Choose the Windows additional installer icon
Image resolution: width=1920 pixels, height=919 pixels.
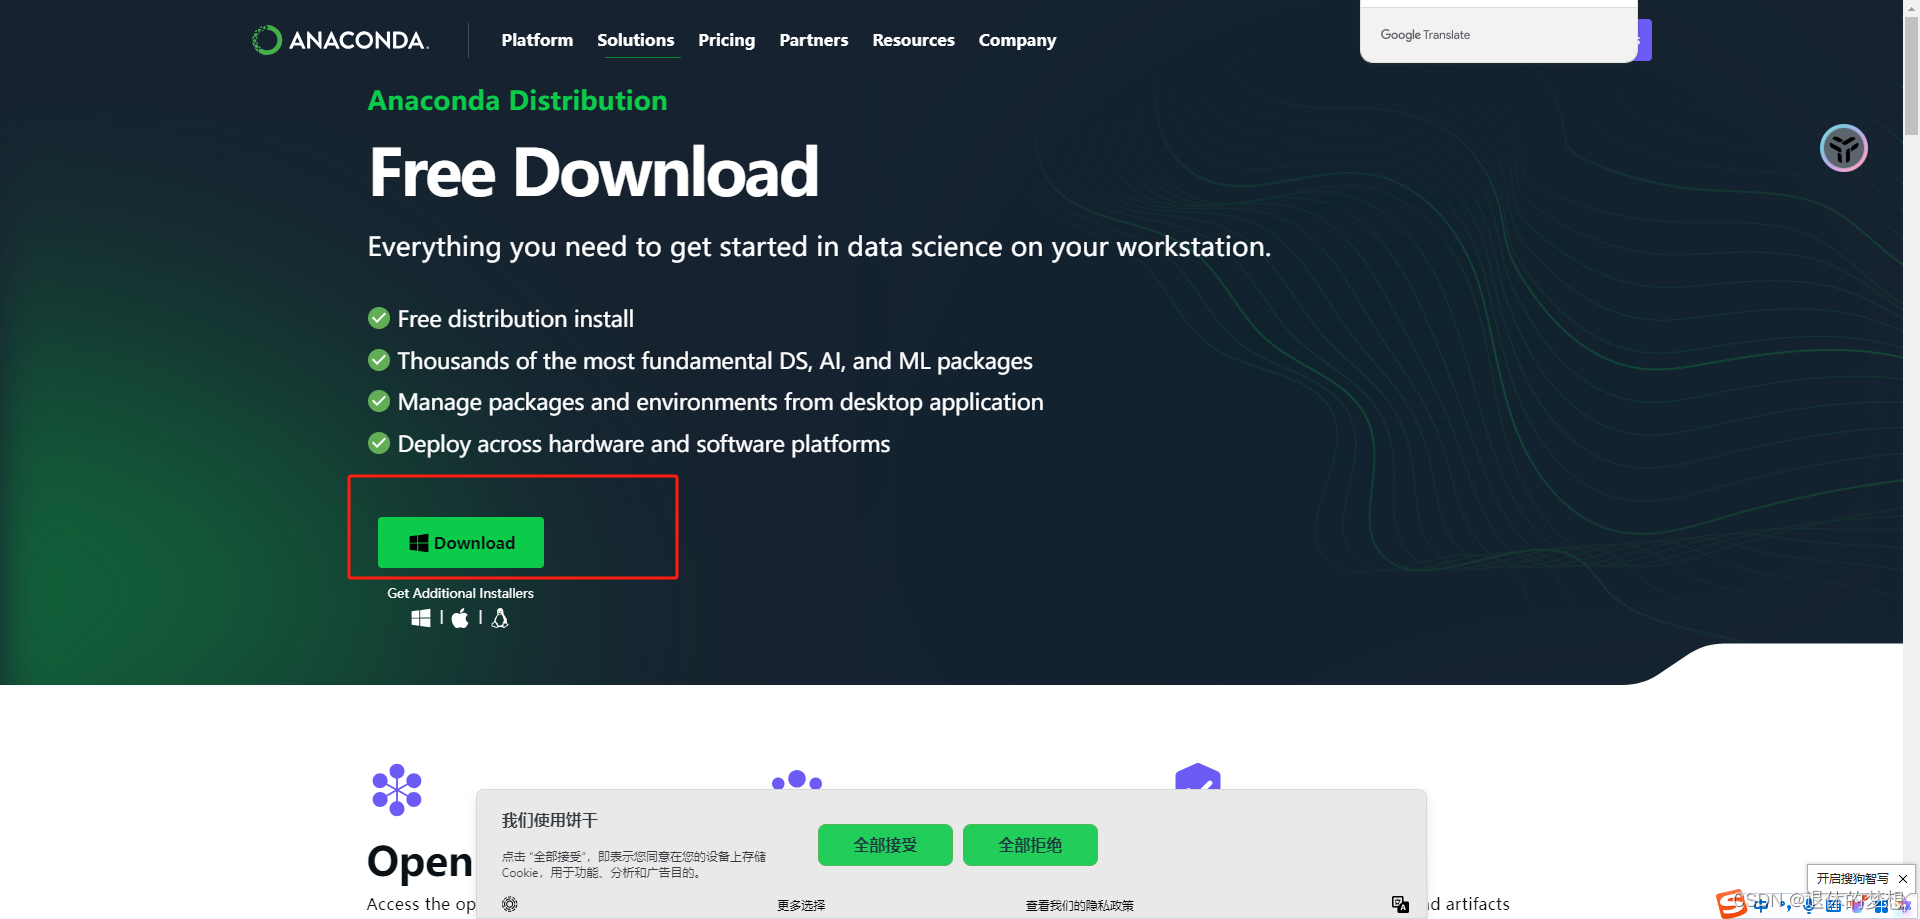tap(421, 618)
